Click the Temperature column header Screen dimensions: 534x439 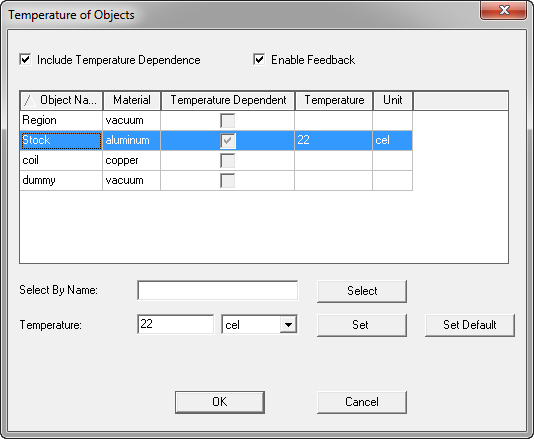(334, 100)
